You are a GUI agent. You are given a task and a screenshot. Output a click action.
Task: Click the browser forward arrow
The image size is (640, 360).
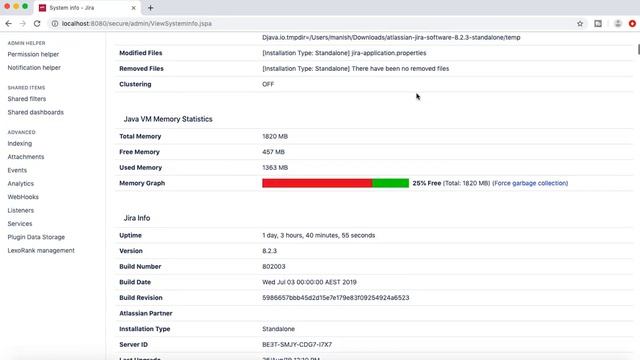pyautogui.click(x=22, y=24)
